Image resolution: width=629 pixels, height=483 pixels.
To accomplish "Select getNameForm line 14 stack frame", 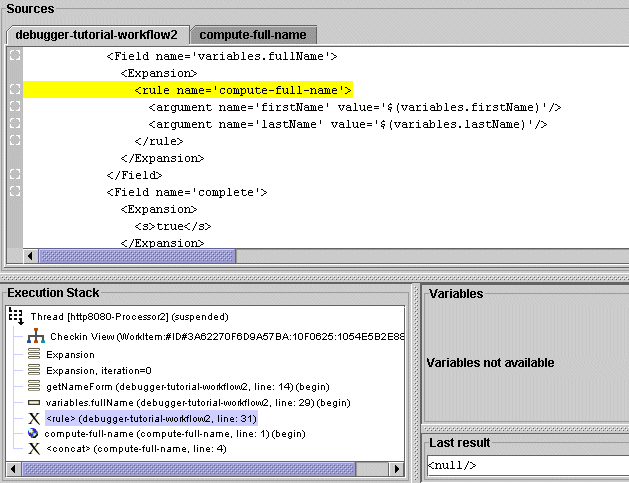I will point(188,387).
